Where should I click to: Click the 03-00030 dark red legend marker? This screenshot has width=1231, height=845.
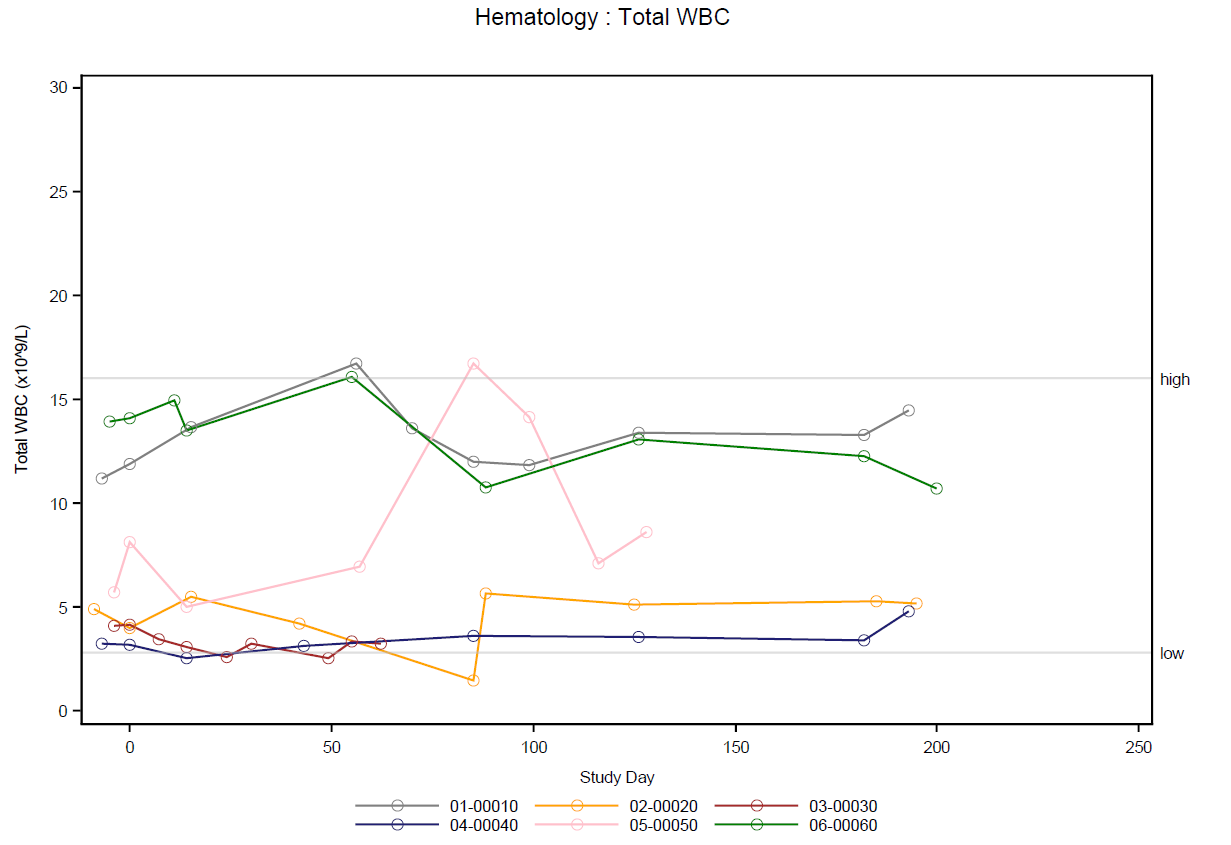[757, 806]
